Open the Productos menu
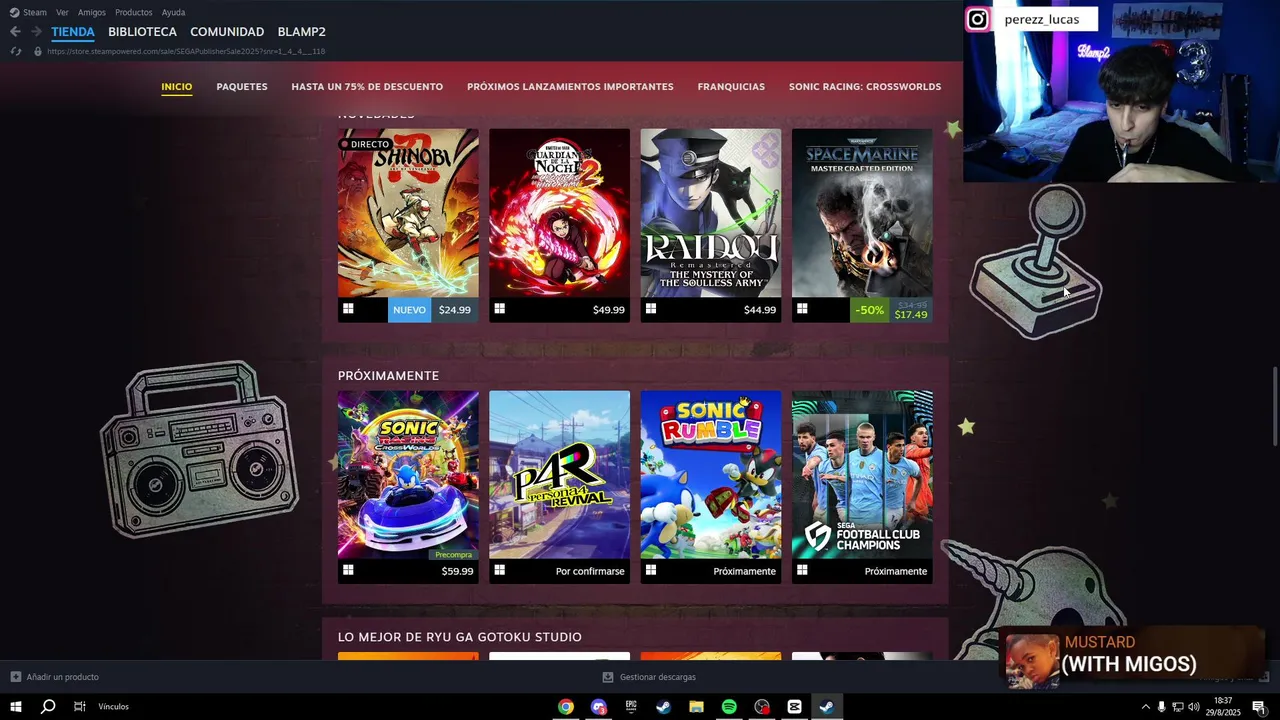Screen dimensions: 1280x720 134,12
